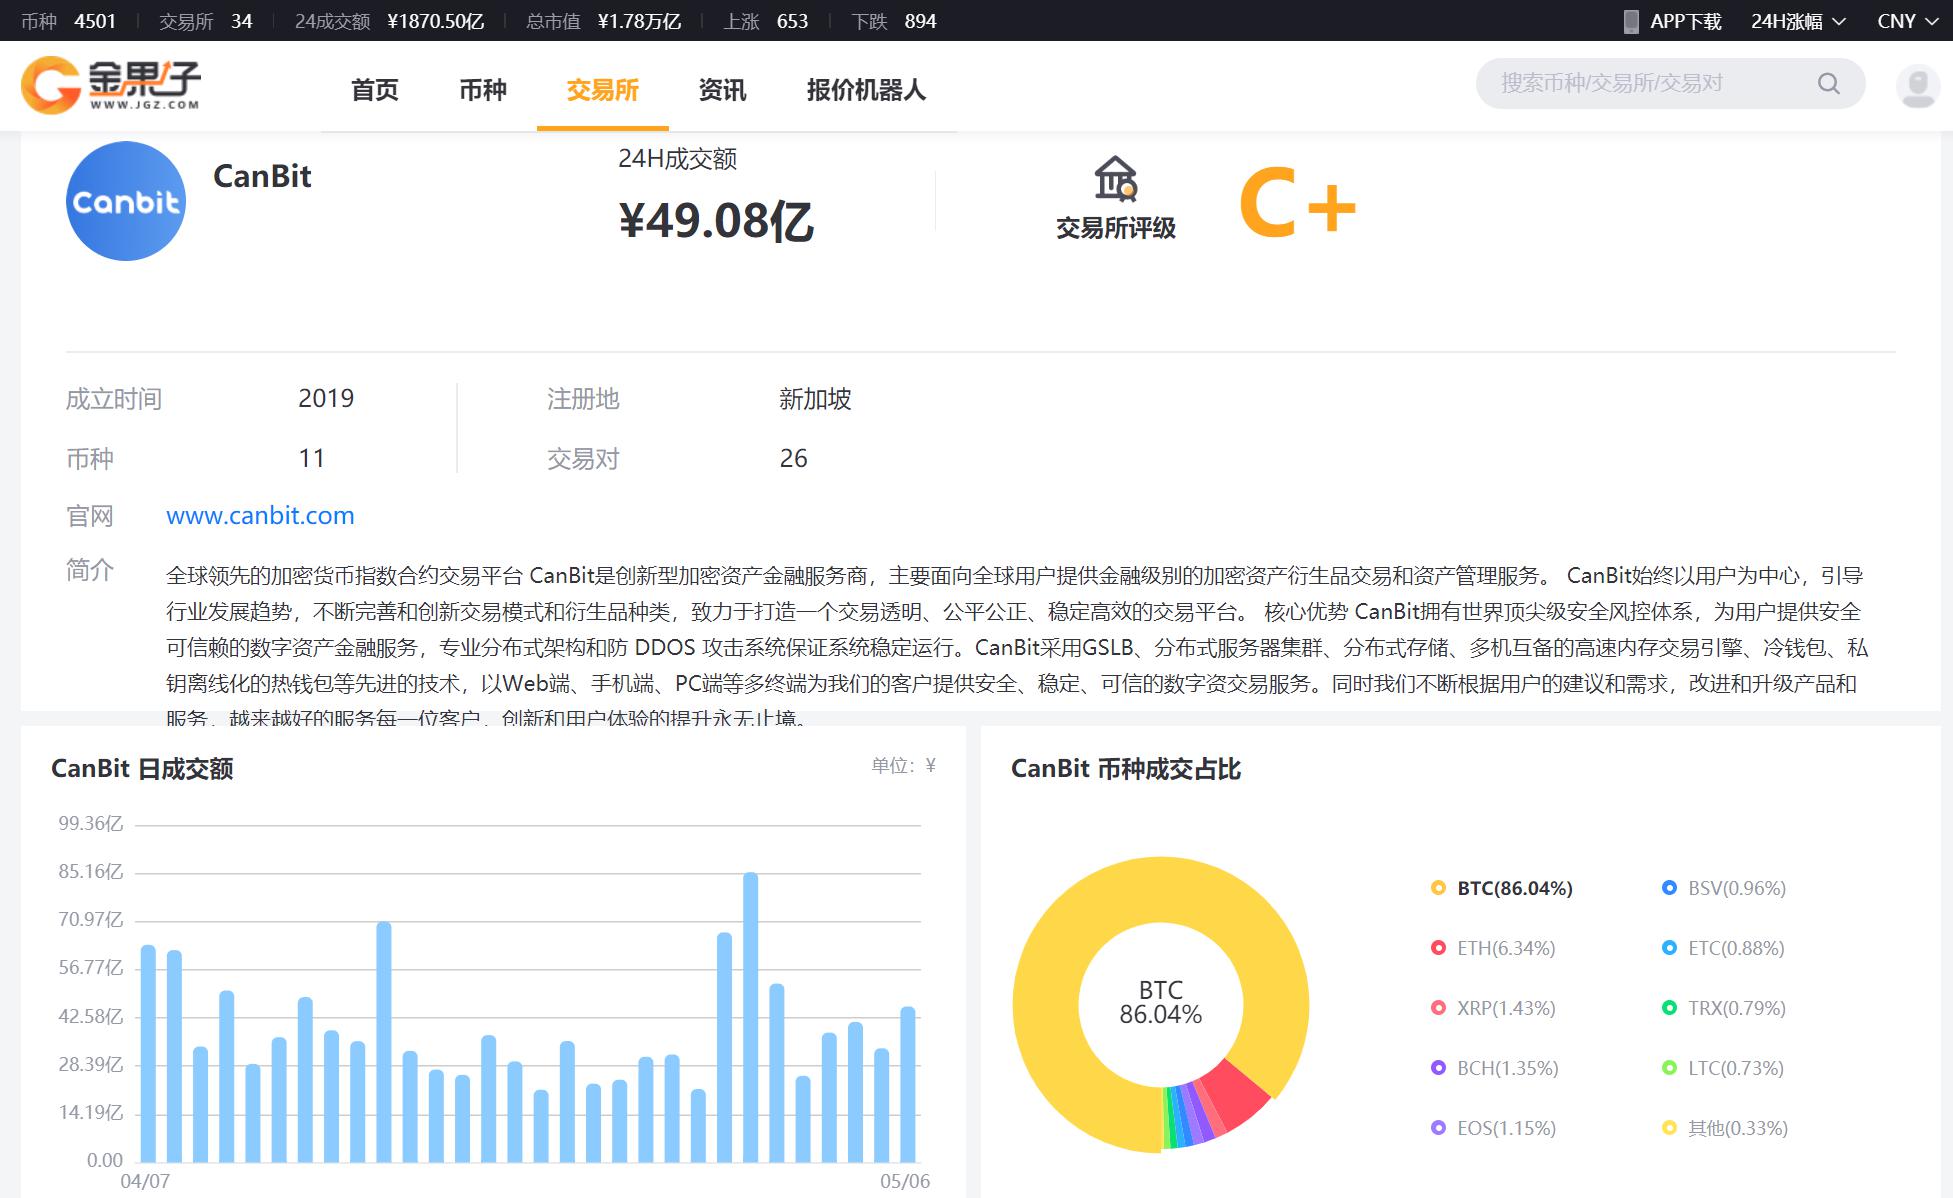1953x1198 pixels.
Task: Click the phone icon beside APP下载
Action: (x=1630, y=21)
